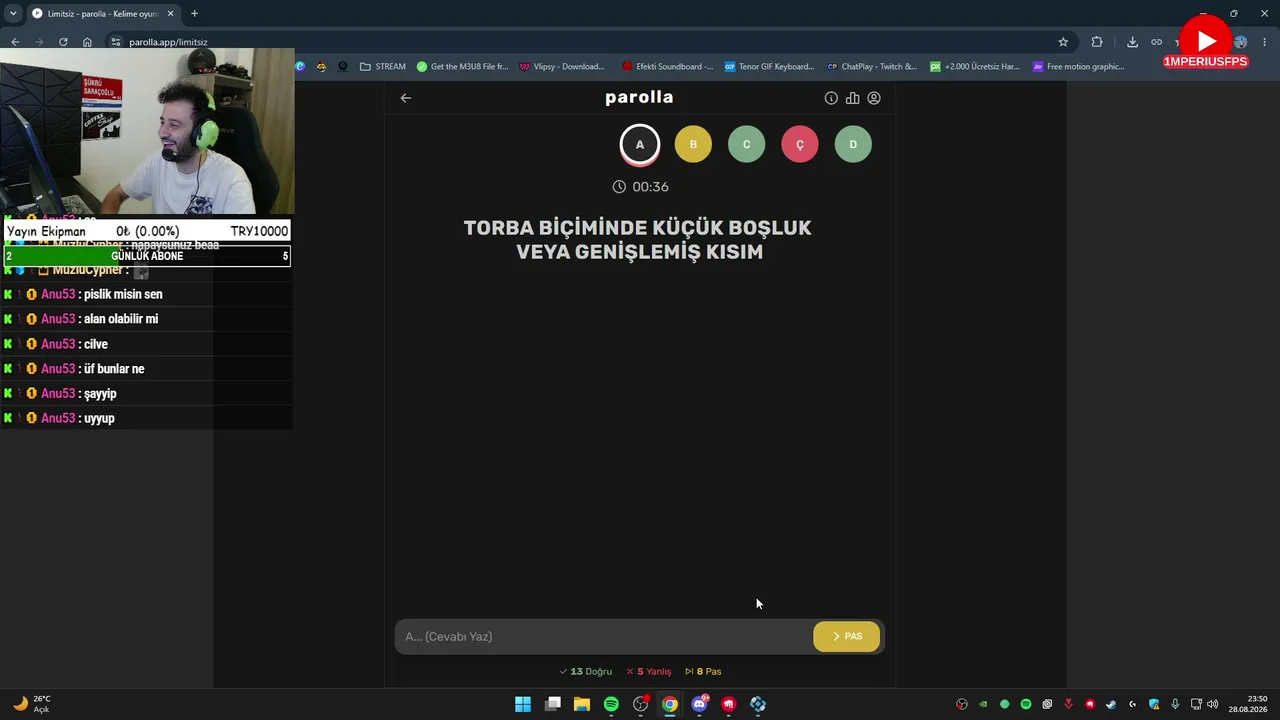Open the ChatPlay - Twitch bookmark

pyautogui.click(x=872, y=67)
